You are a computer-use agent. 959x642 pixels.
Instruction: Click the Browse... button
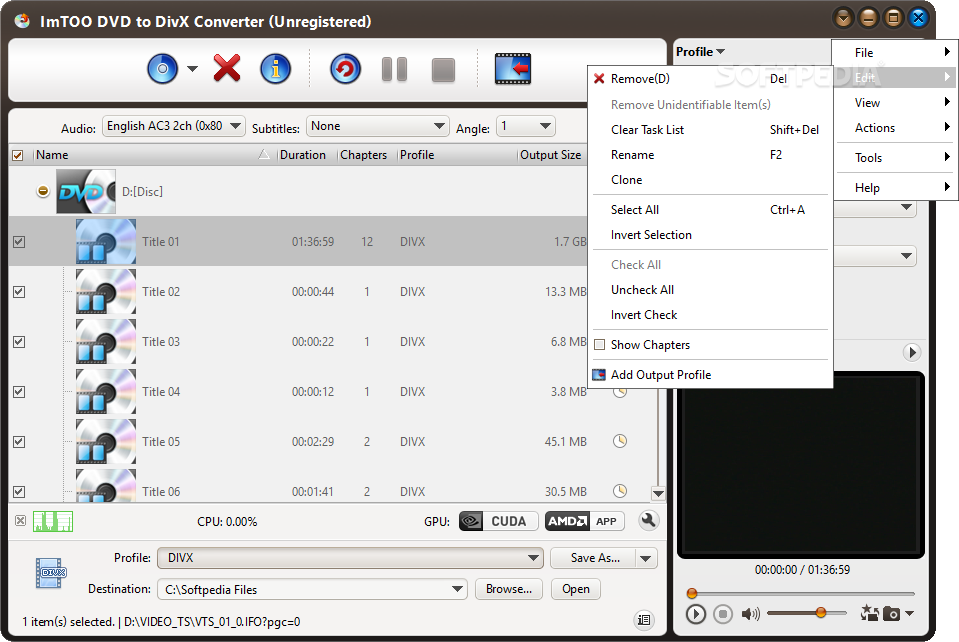pos(509,589)
